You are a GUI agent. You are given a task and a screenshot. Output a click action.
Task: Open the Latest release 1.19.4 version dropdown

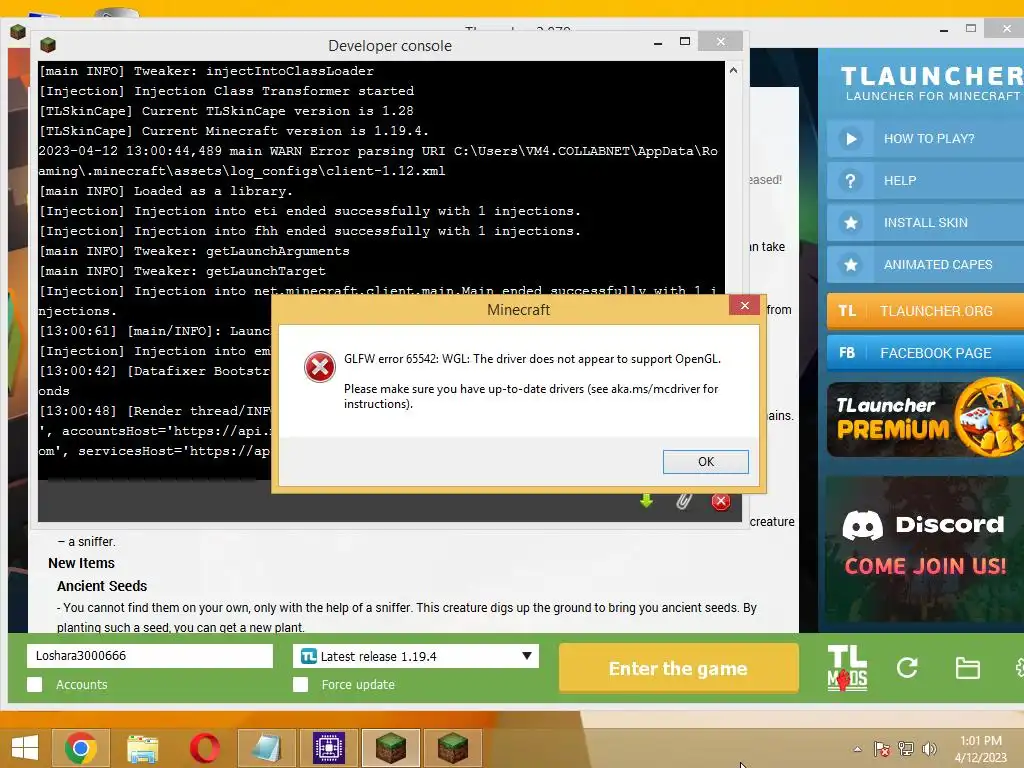(x=416, y=656)
